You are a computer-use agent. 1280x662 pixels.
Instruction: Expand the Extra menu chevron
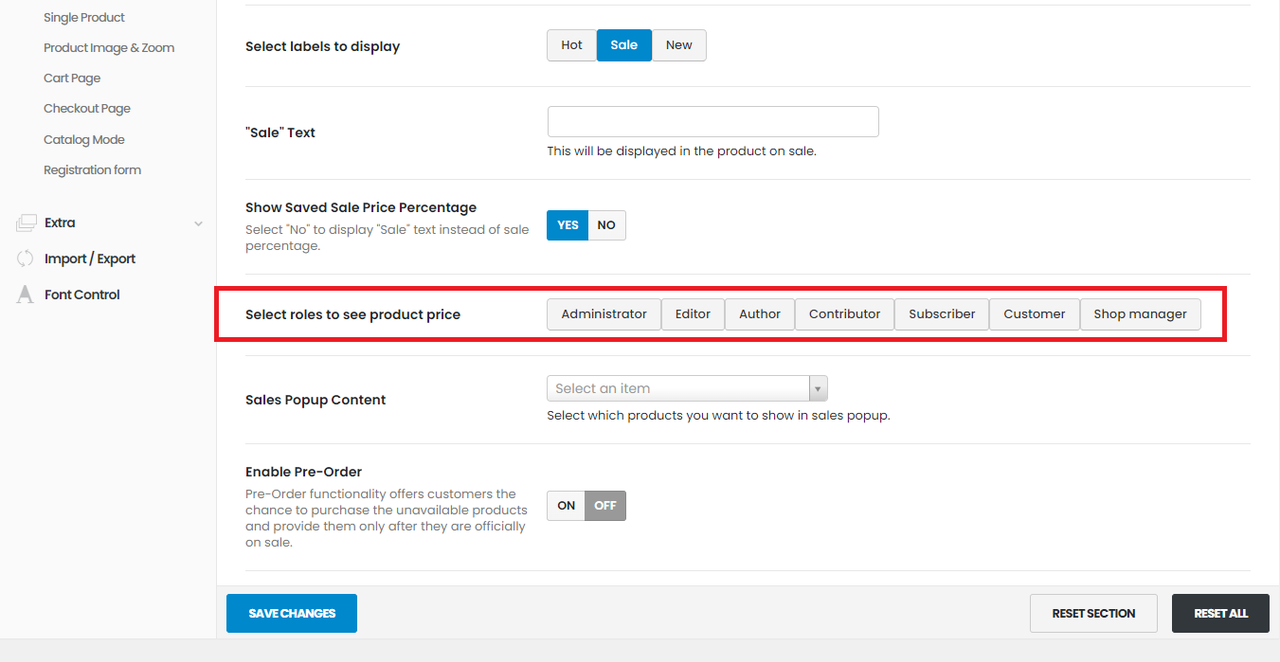[198, 224]
